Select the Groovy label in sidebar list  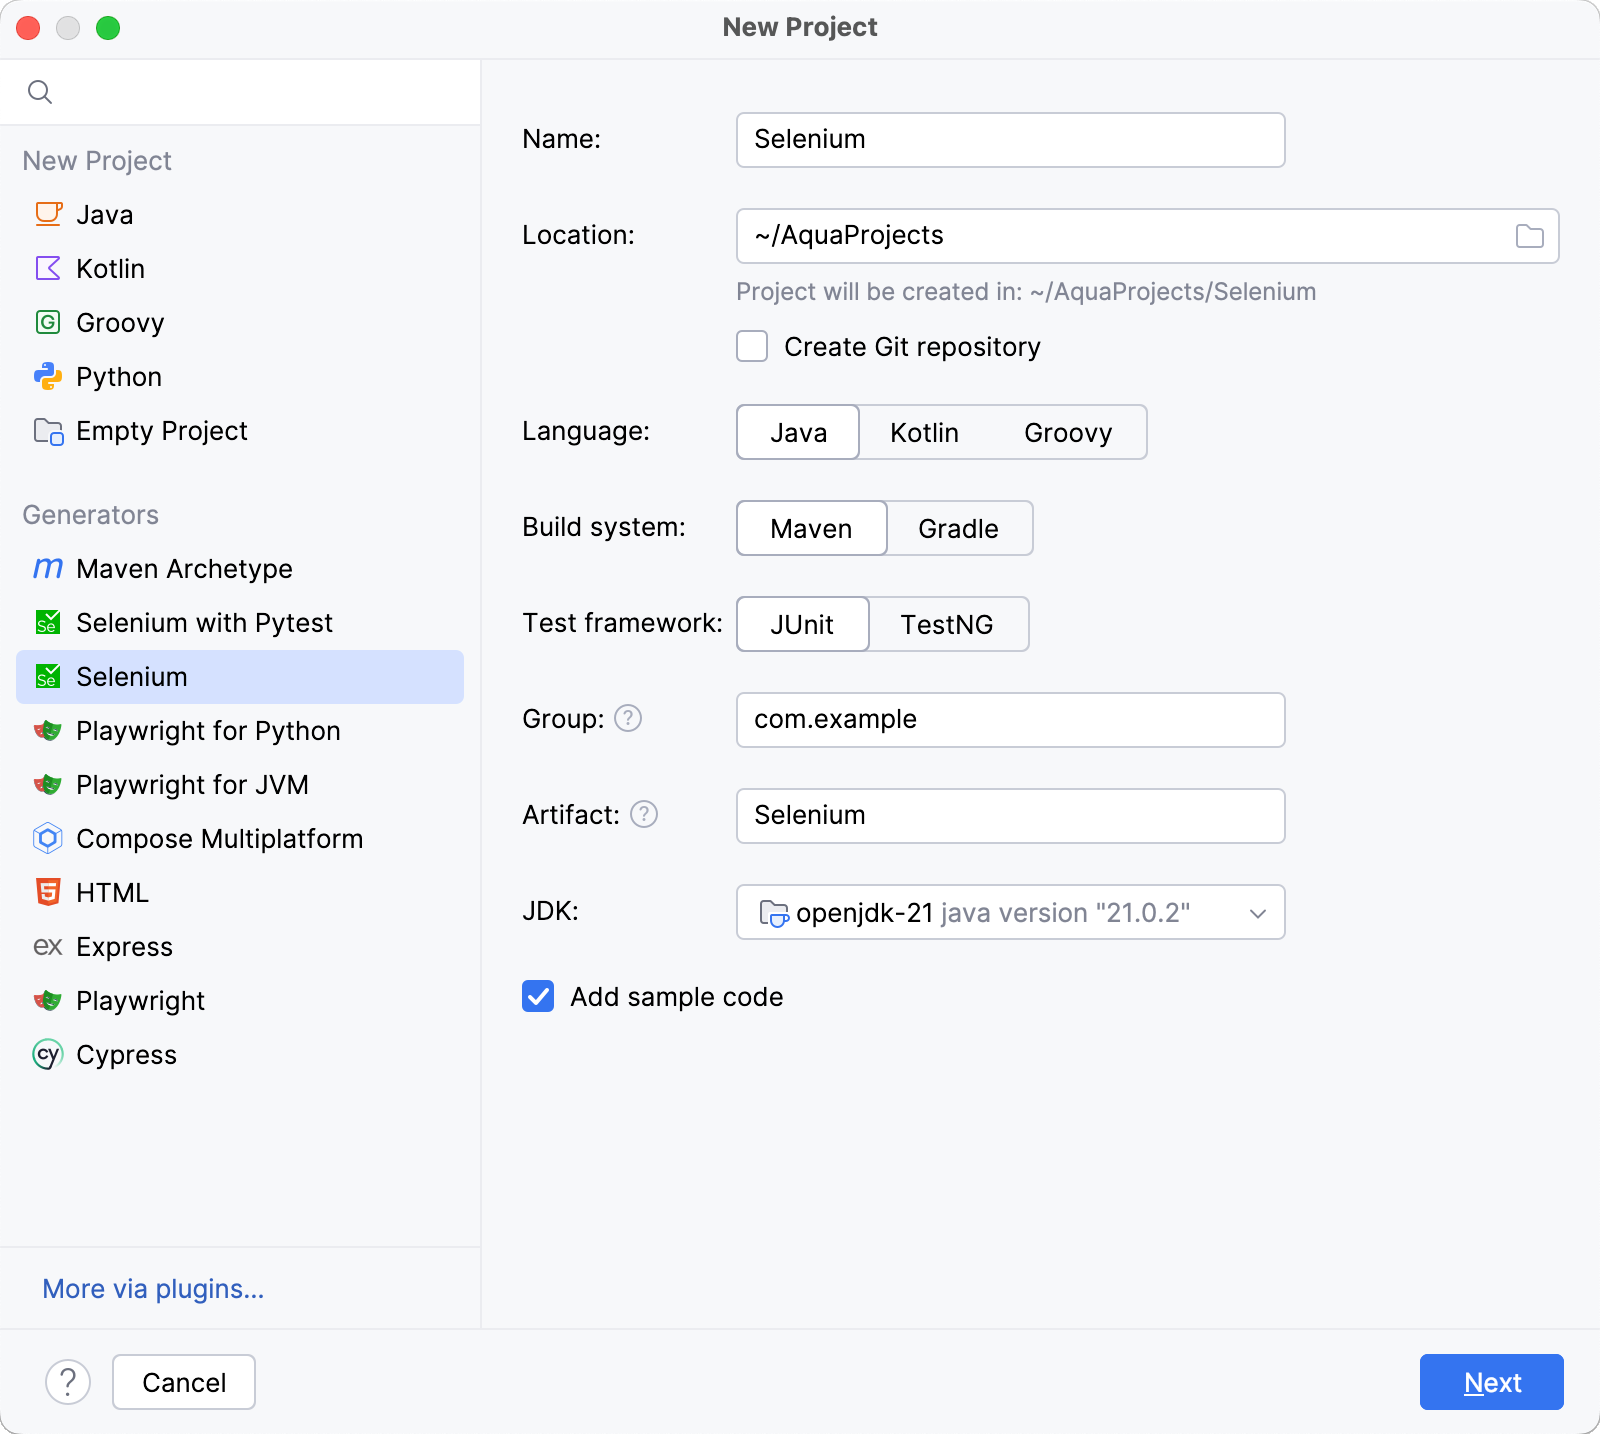(x=120, y=323)
